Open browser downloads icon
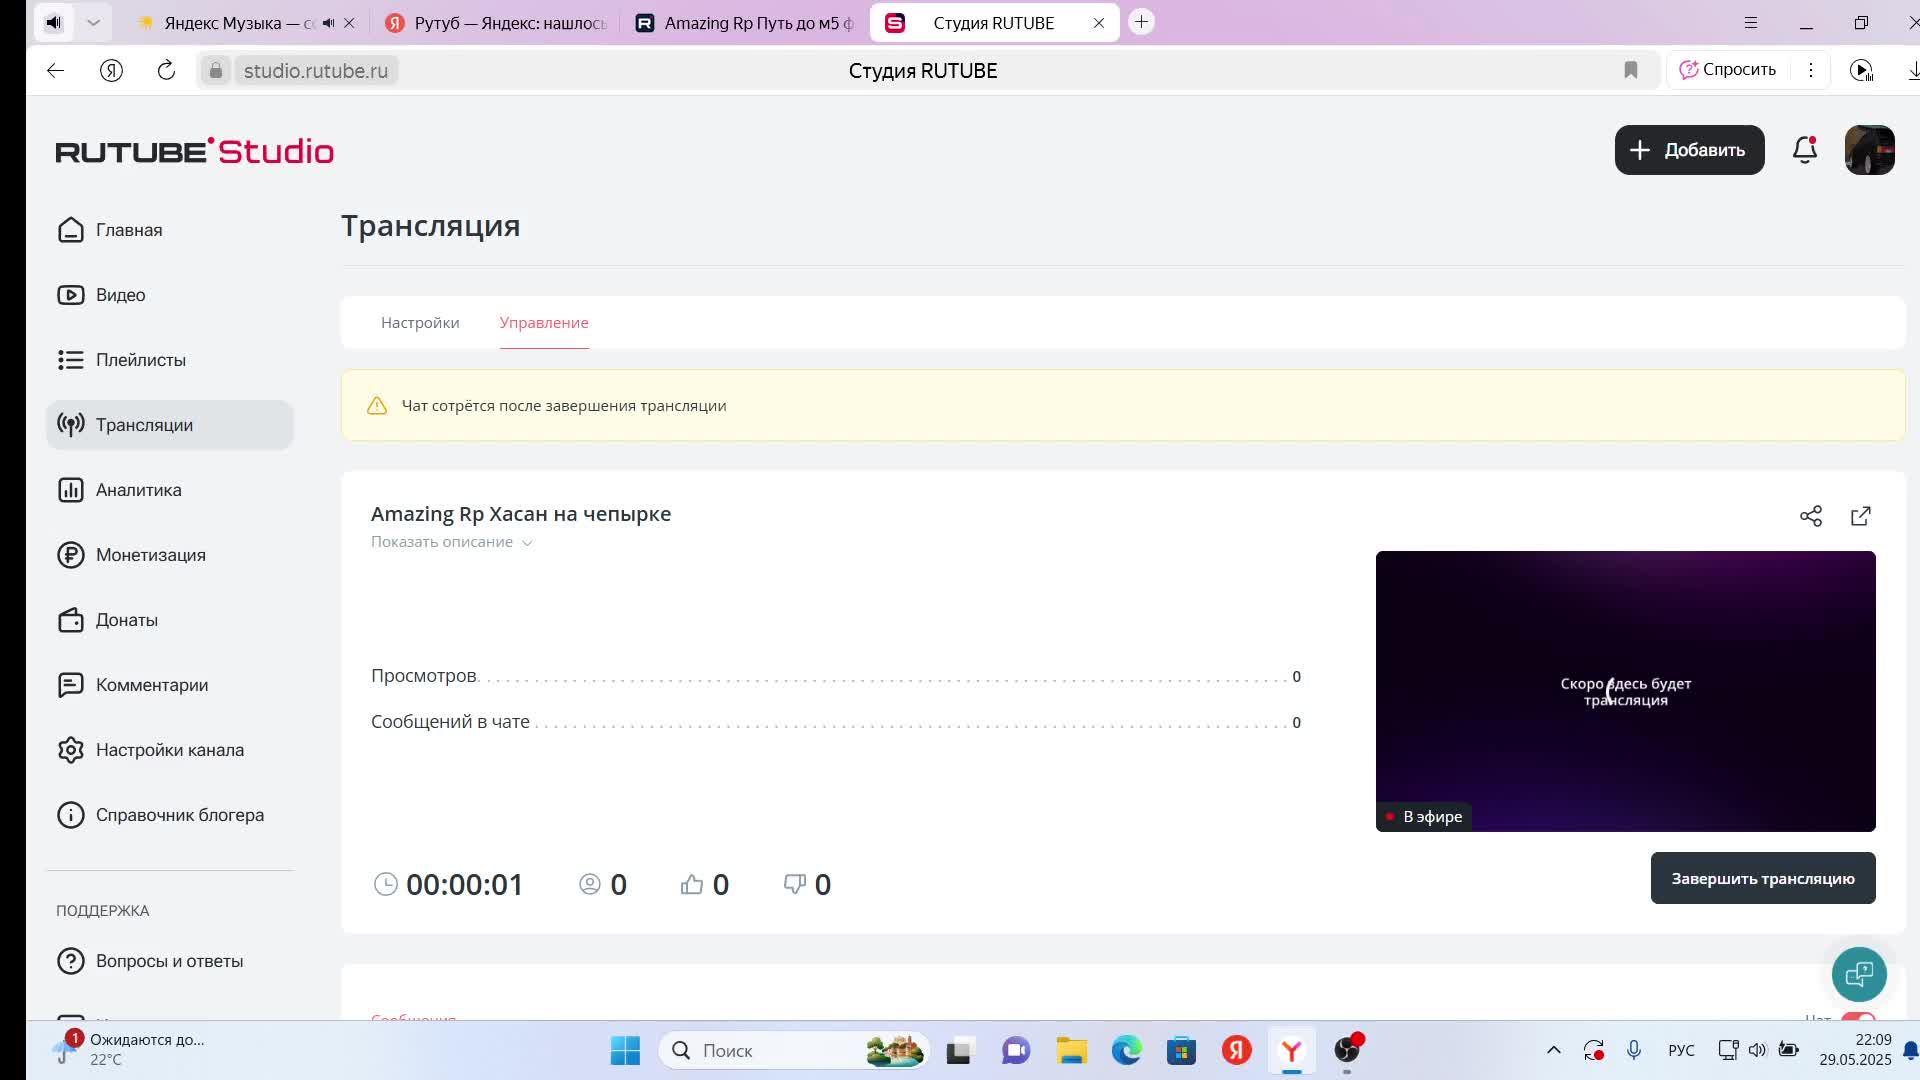 coord(1912,70)
